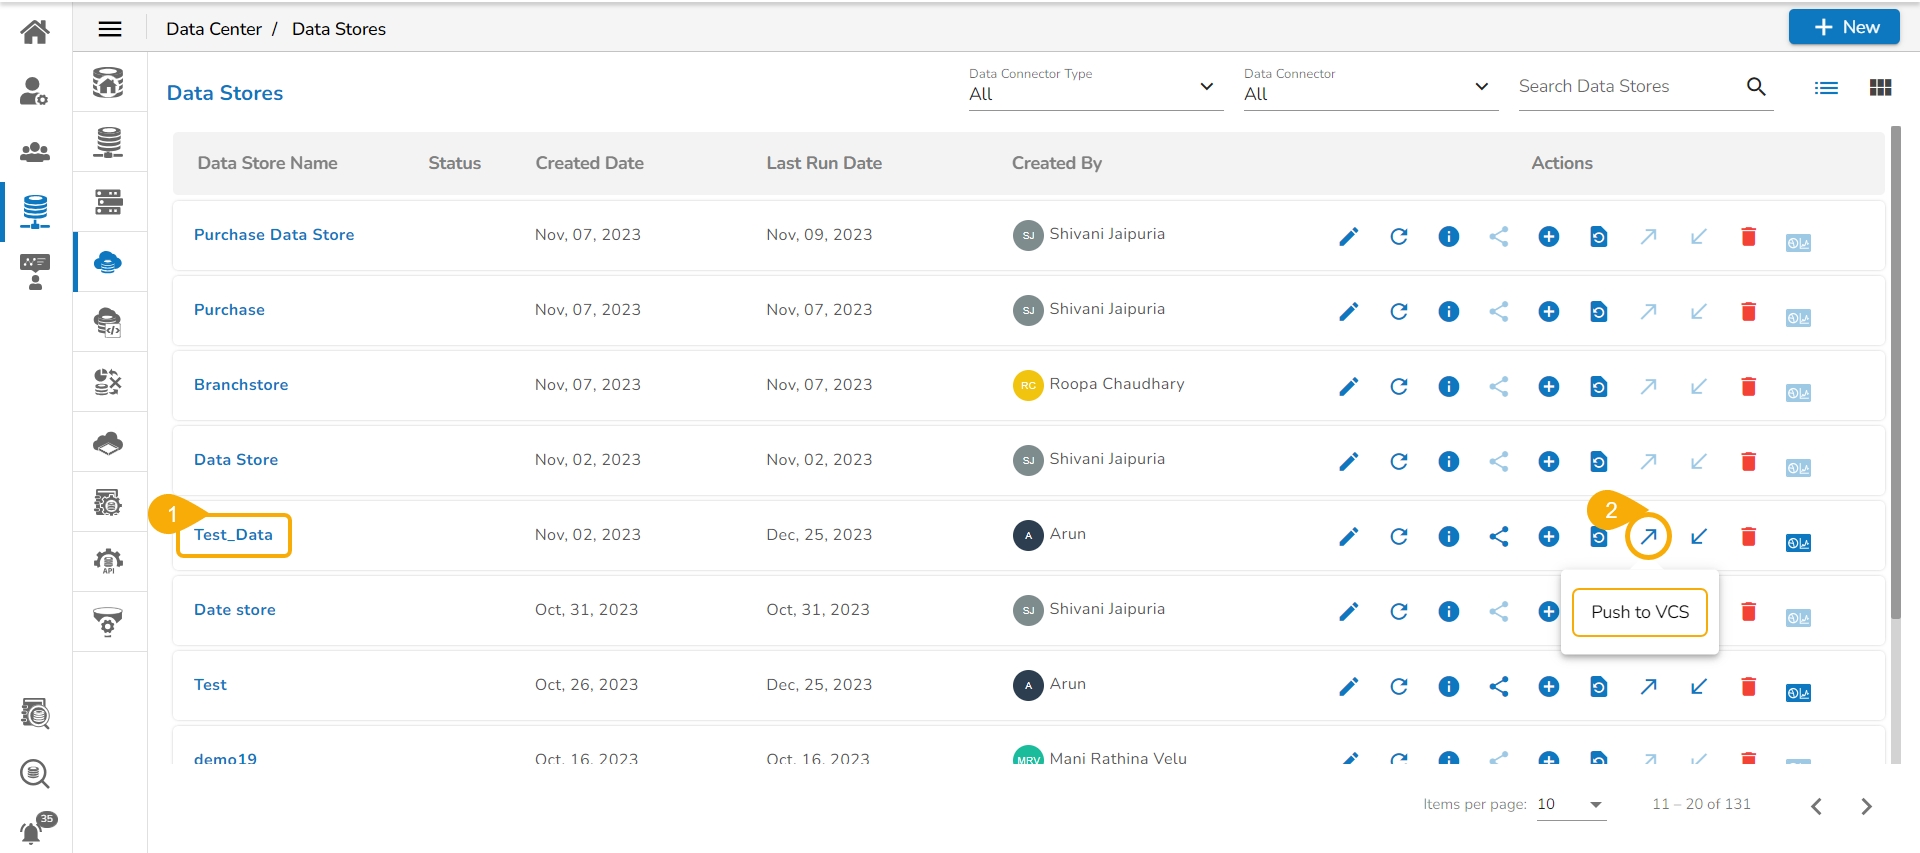Open the Test_Data data store link
1920x853 pixels.
[233, 535]
